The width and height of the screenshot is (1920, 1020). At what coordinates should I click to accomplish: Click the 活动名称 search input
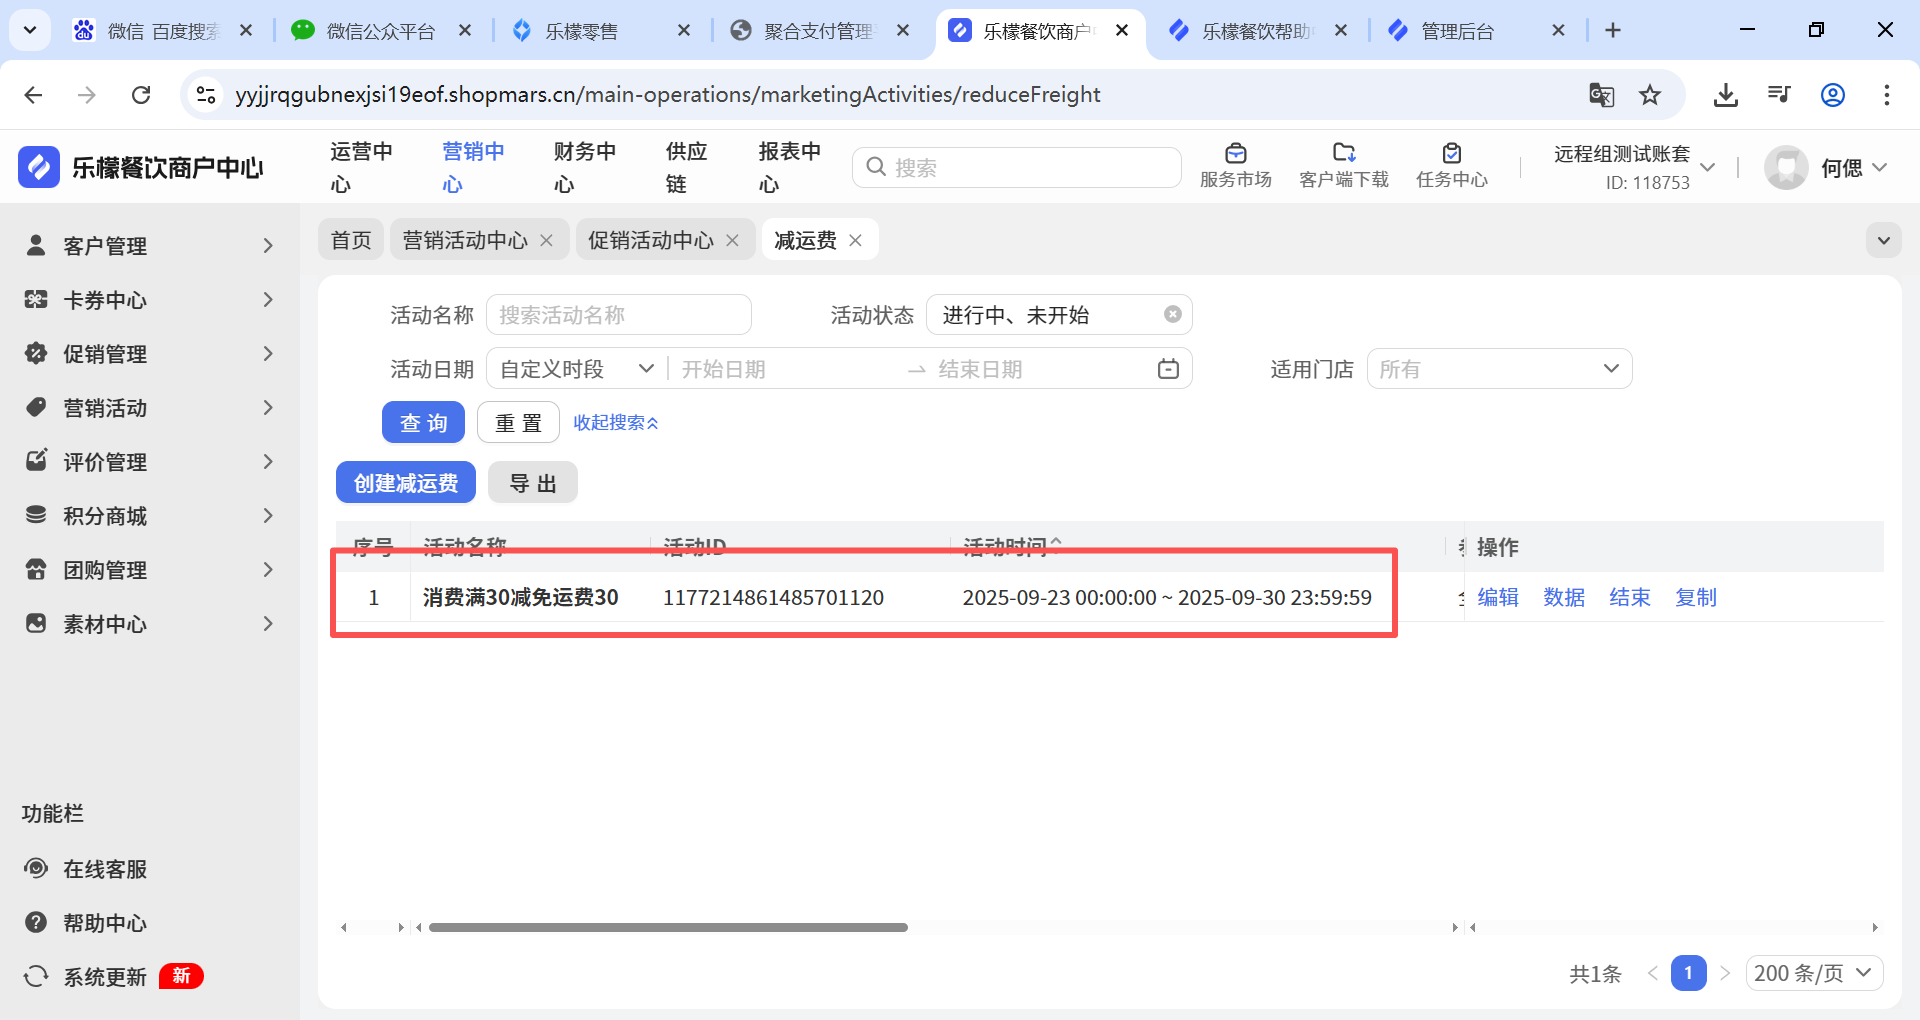[618, 315]
